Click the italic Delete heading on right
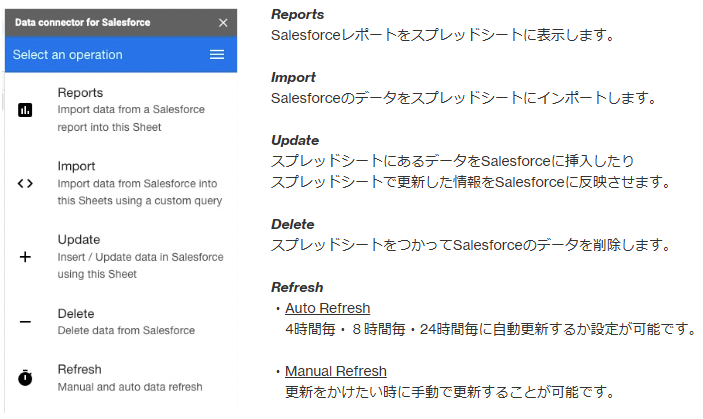The width and height of the screenshot is (703, 419). (x=293, y=224)
